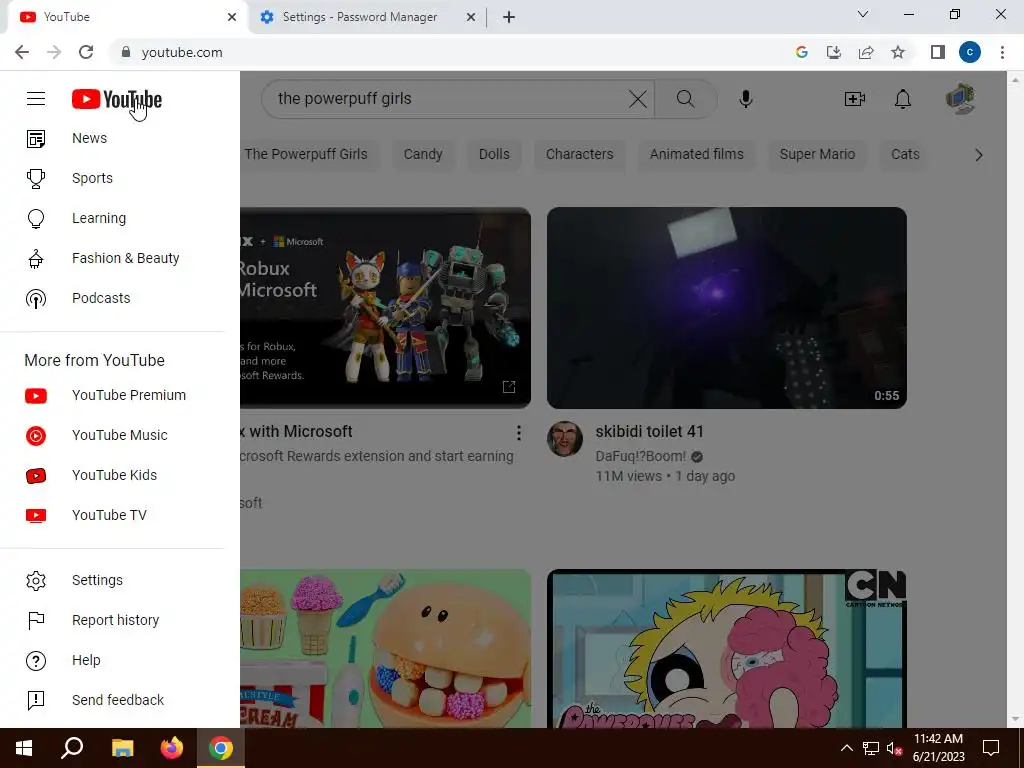Show more filter chips with right arrow
The width and height of the screenshot is (1024, 768).
[x=978, y=155]
